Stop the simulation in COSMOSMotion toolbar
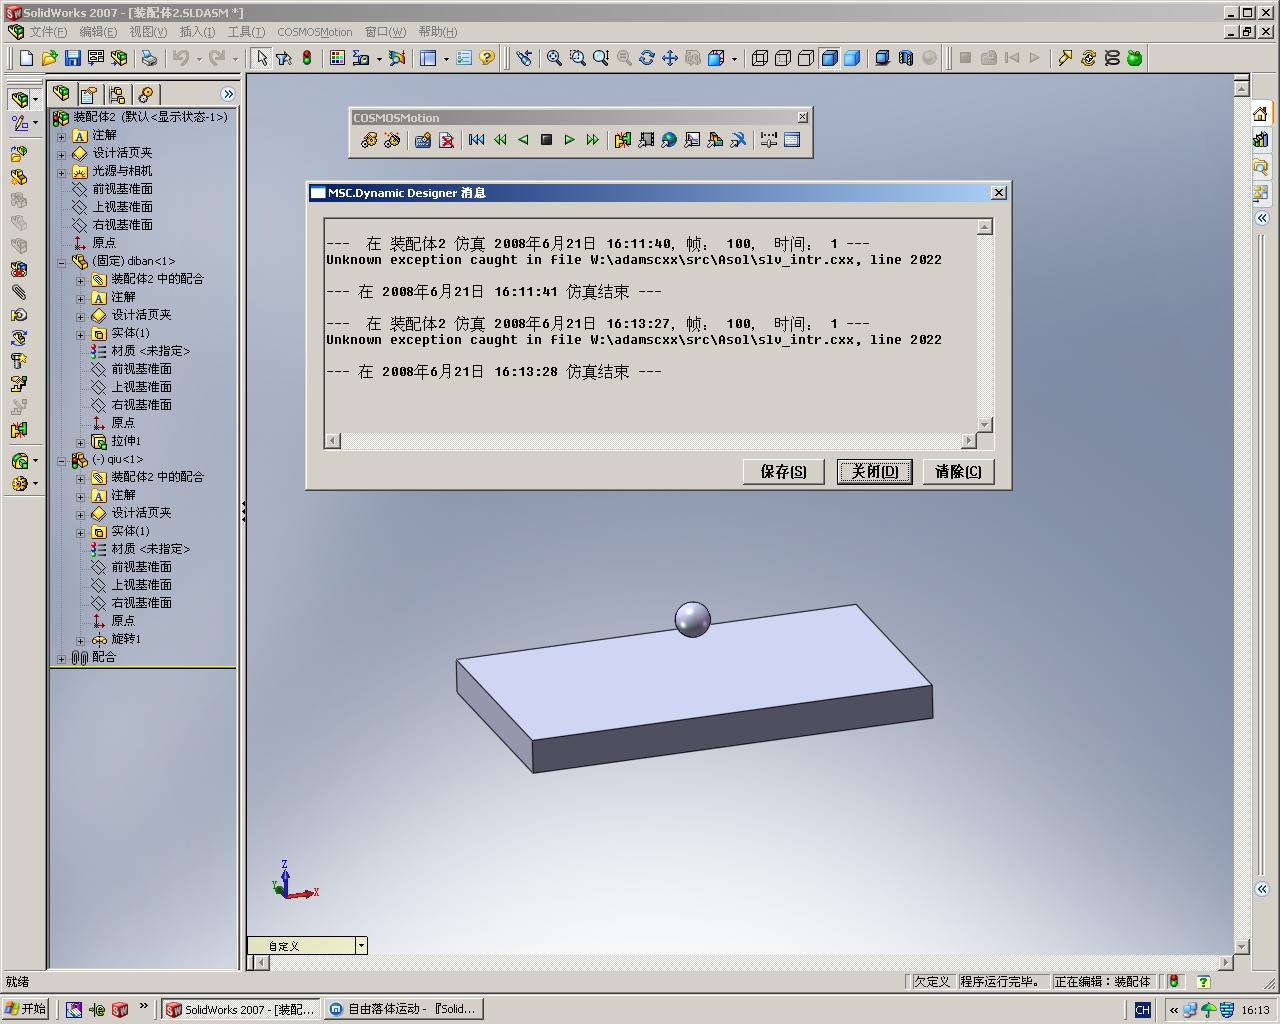1280x1024 pixels. pyautogui.click(x=546, y=140)
